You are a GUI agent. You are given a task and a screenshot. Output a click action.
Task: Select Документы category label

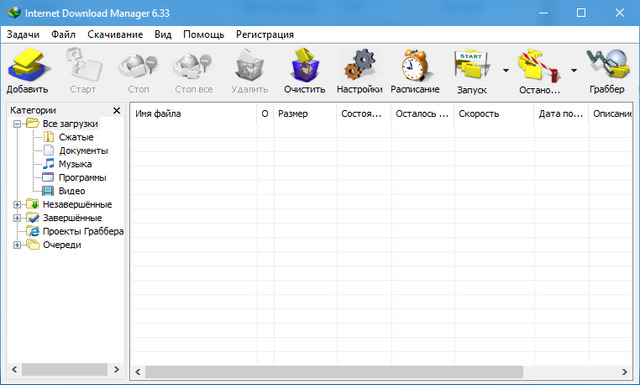84,151
